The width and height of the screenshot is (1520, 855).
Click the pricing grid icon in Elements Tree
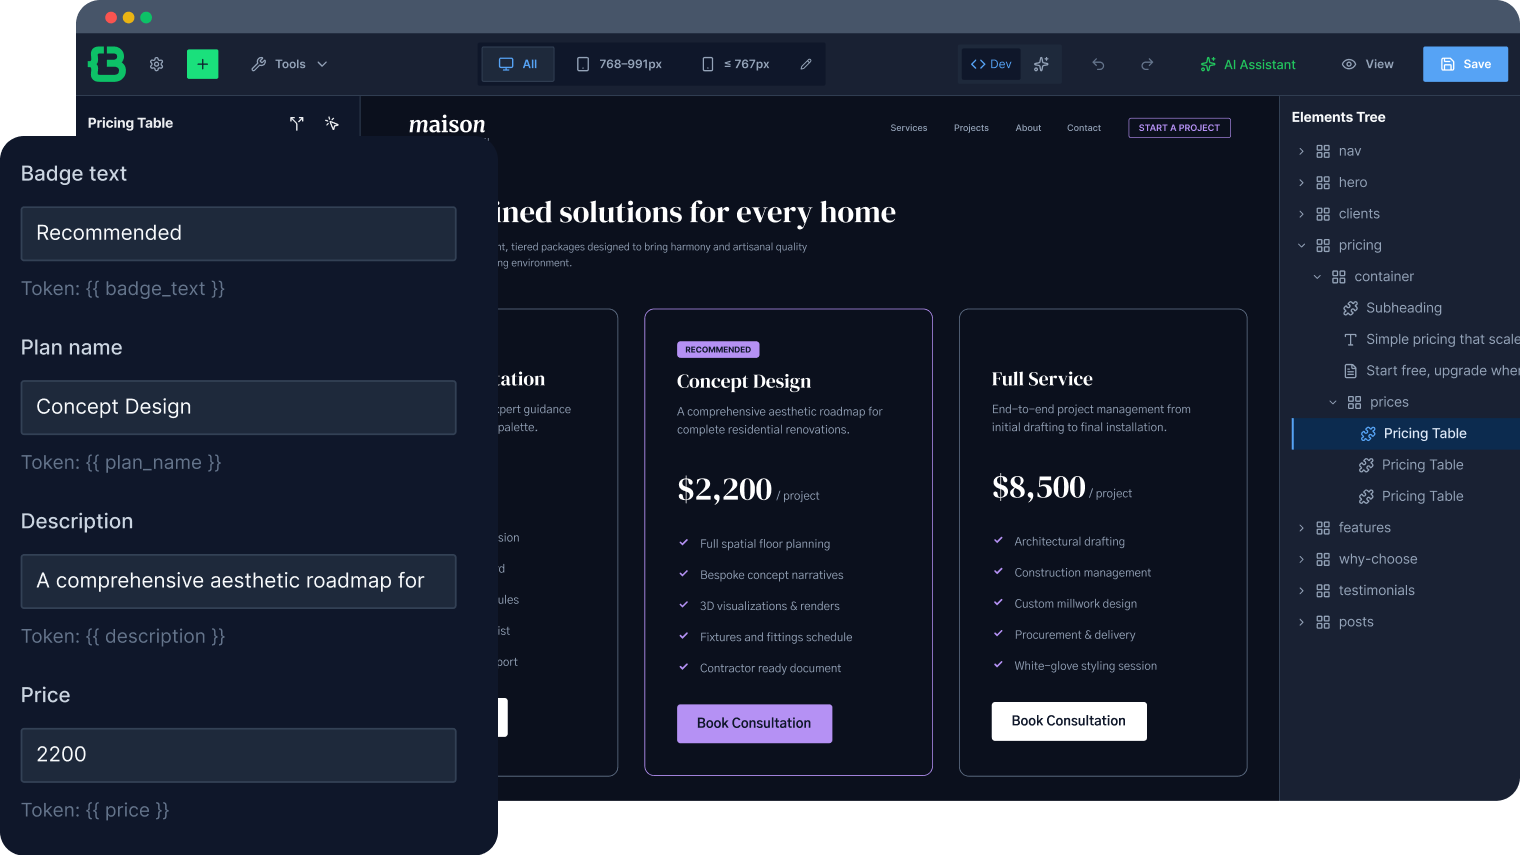point(1323,245)
